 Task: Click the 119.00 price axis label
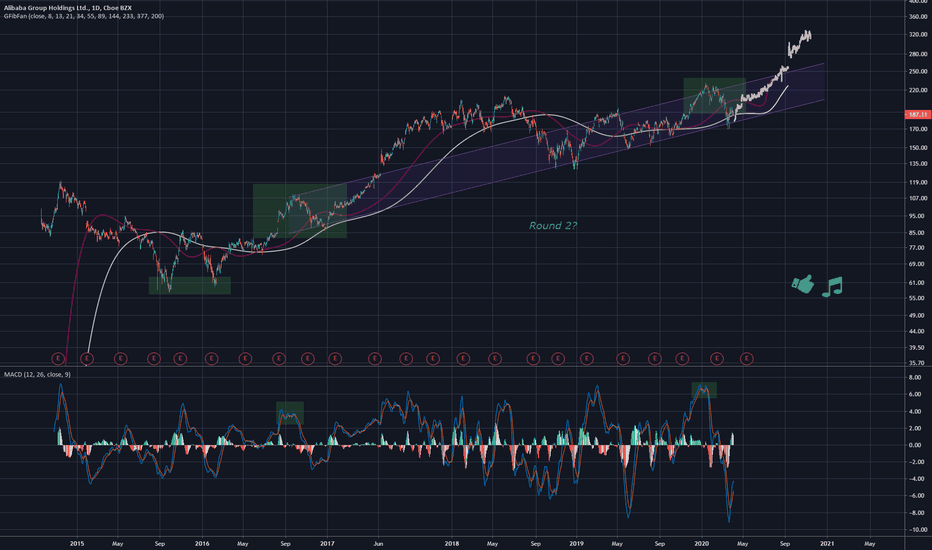(x=918, y=183)
